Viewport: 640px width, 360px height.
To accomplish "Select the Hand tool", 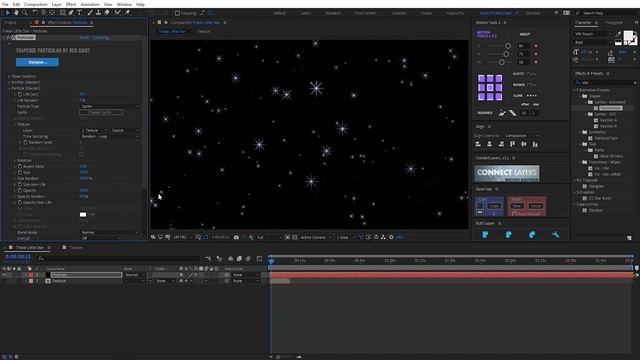I will [x=16, y=13].
